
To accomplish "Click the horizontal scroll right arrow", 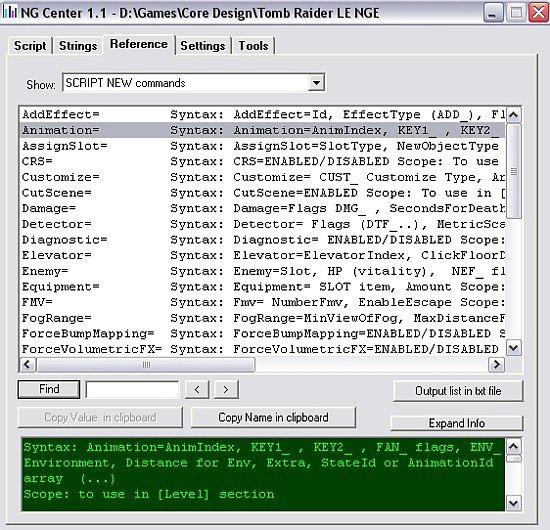I will coord(497,365).
